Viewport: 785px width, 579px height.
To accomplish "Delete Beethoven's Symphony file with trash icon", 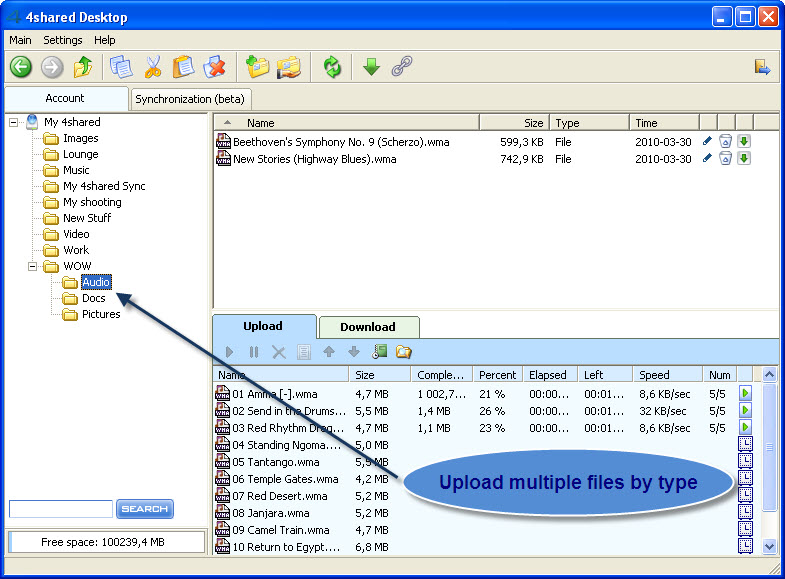I will [x=725, y=142].
